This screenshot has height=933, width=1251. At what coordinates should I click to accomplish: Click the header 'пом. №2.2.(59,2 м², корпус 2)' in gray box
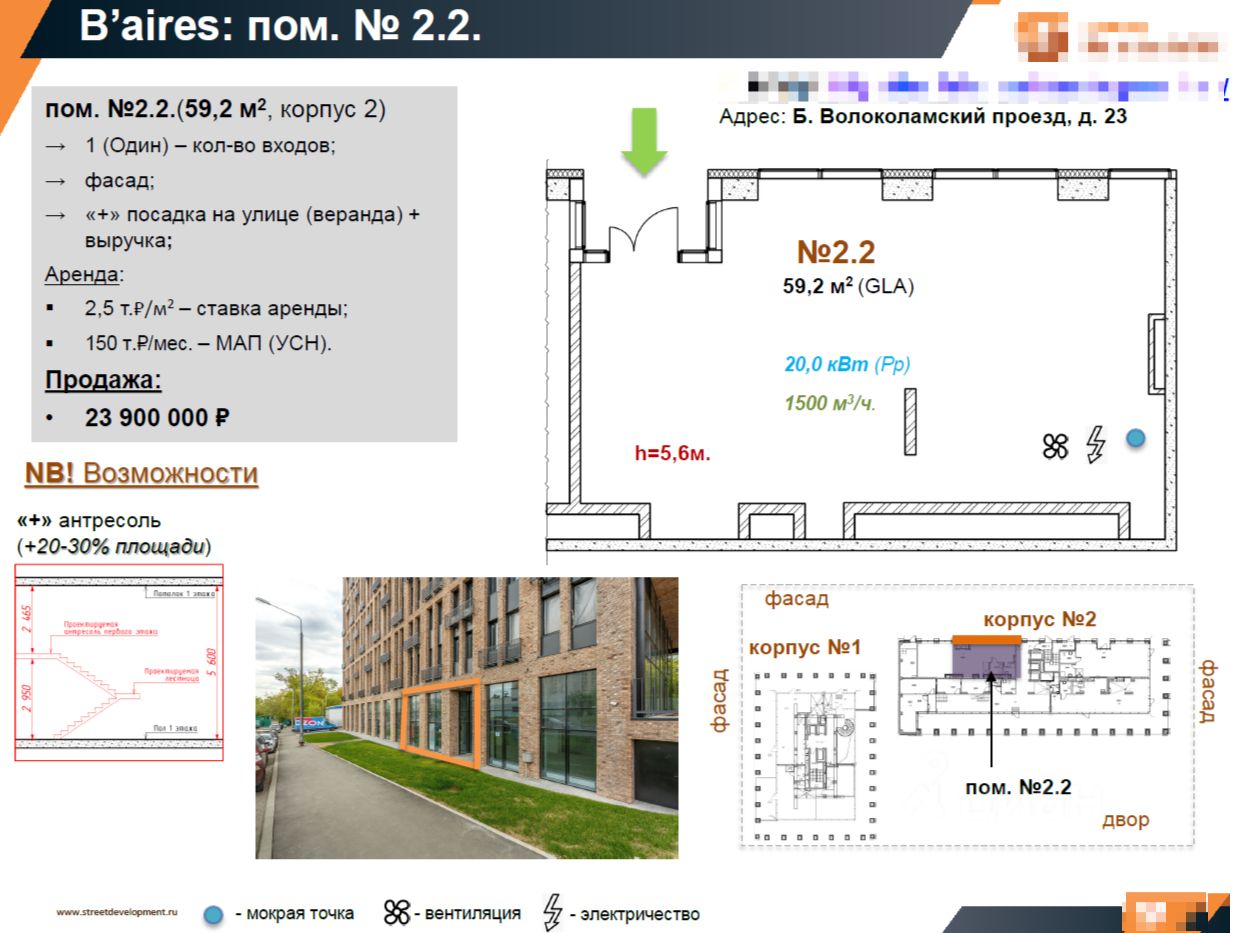[215, 109]
